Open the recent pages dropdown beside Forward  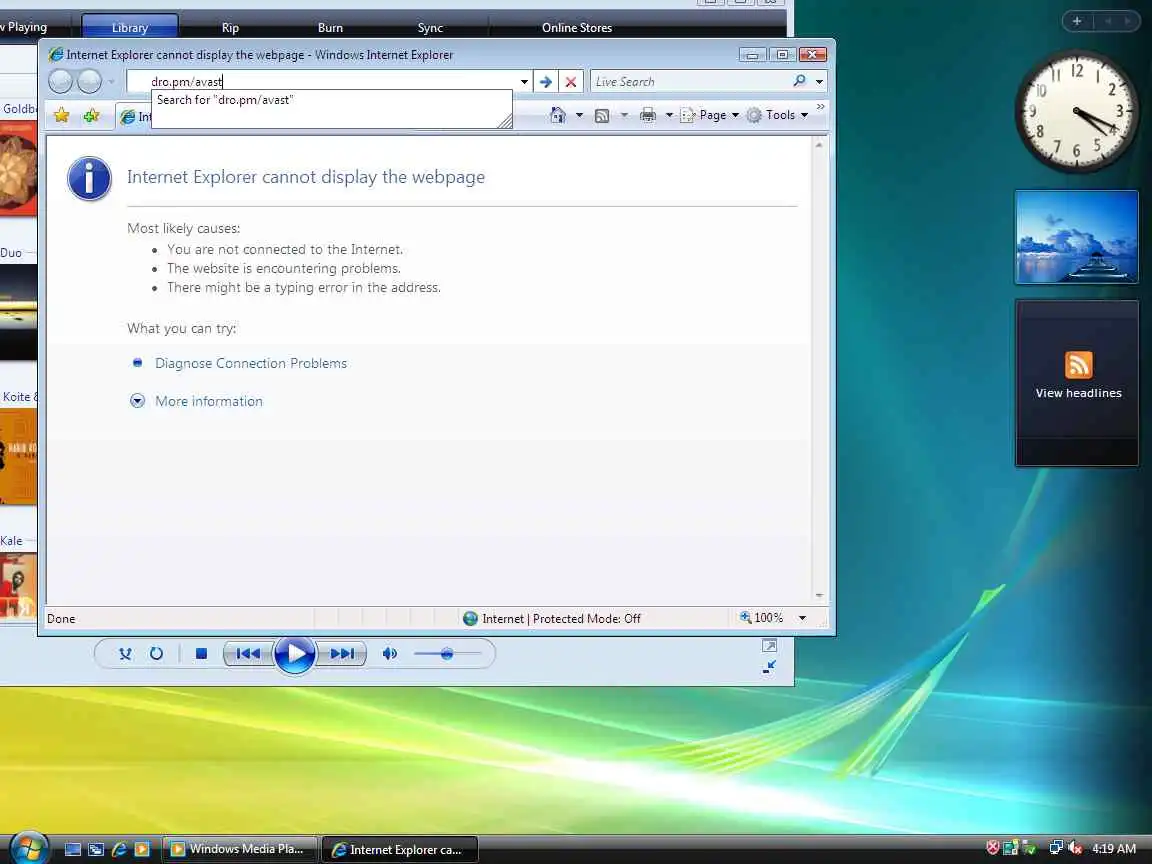click(x=111, y=82)
